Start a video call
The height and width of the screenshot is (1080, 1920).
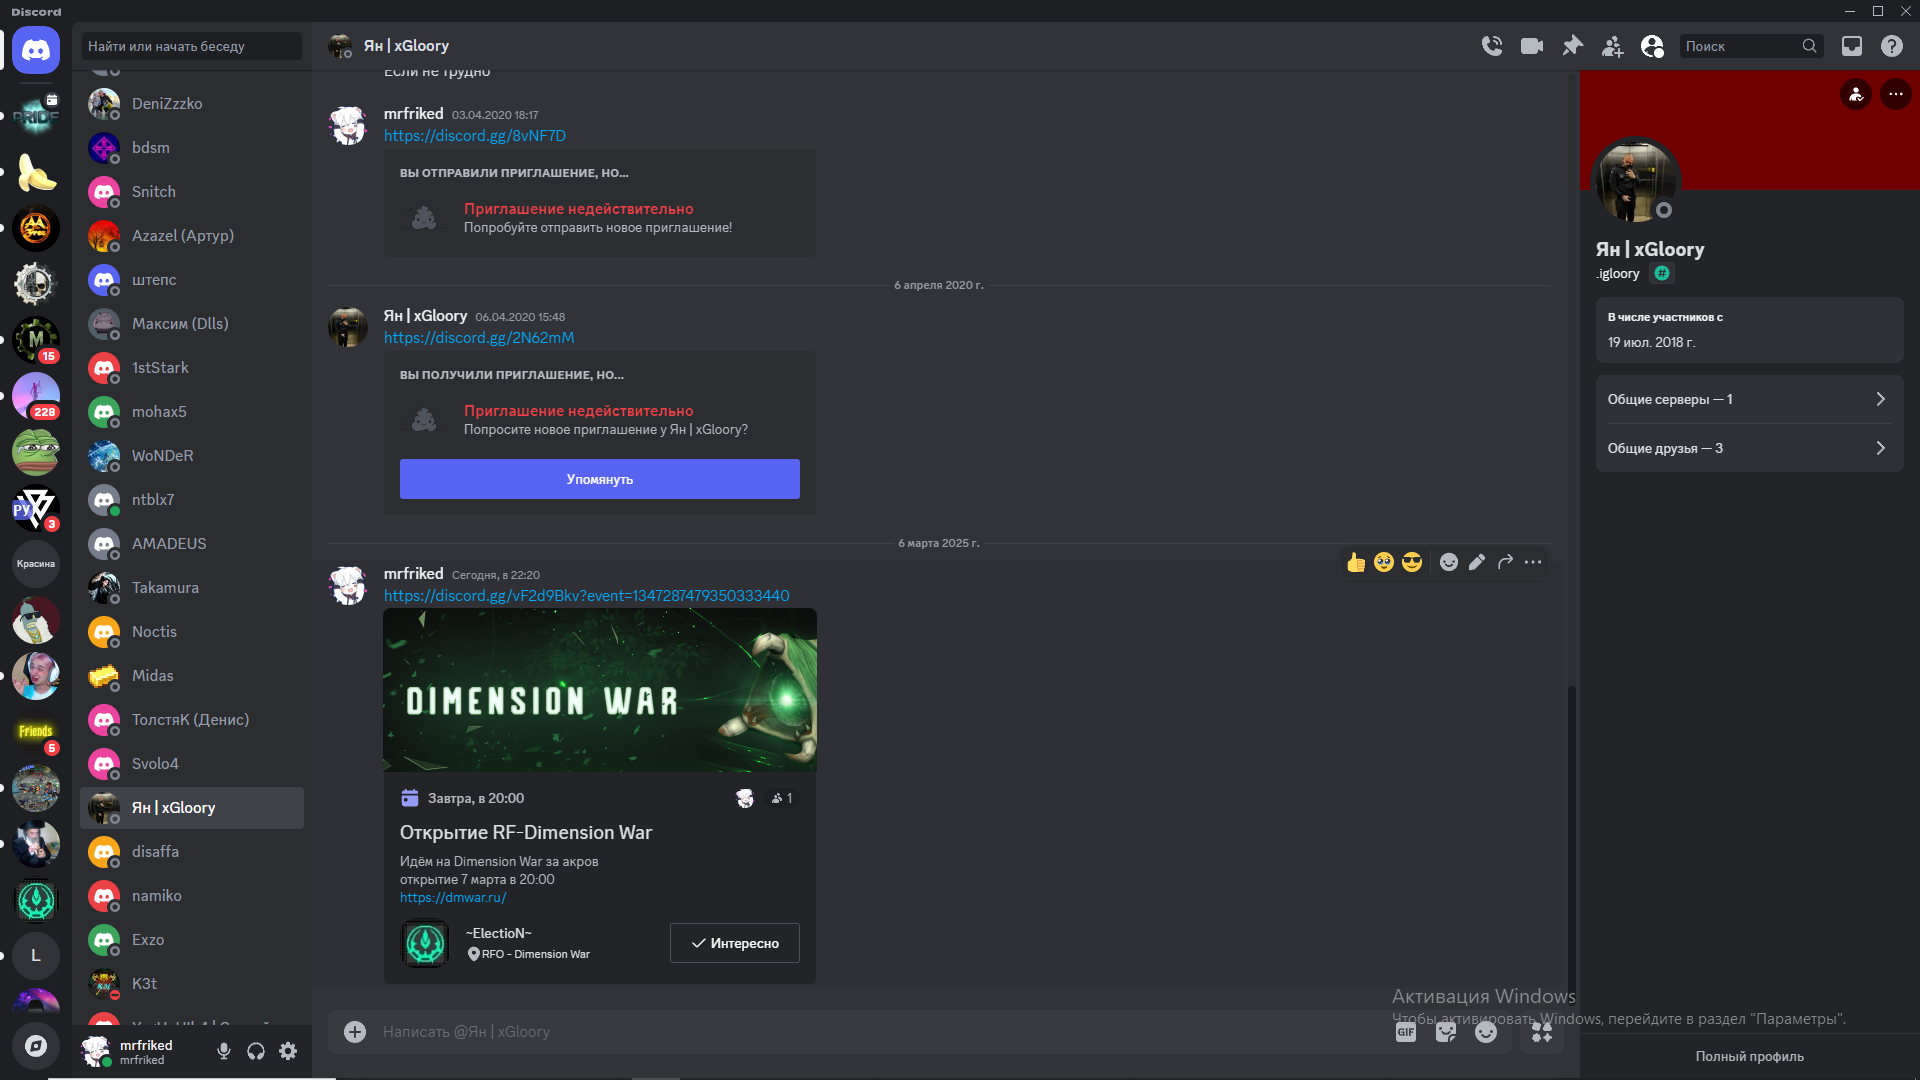click(1532, 46)
